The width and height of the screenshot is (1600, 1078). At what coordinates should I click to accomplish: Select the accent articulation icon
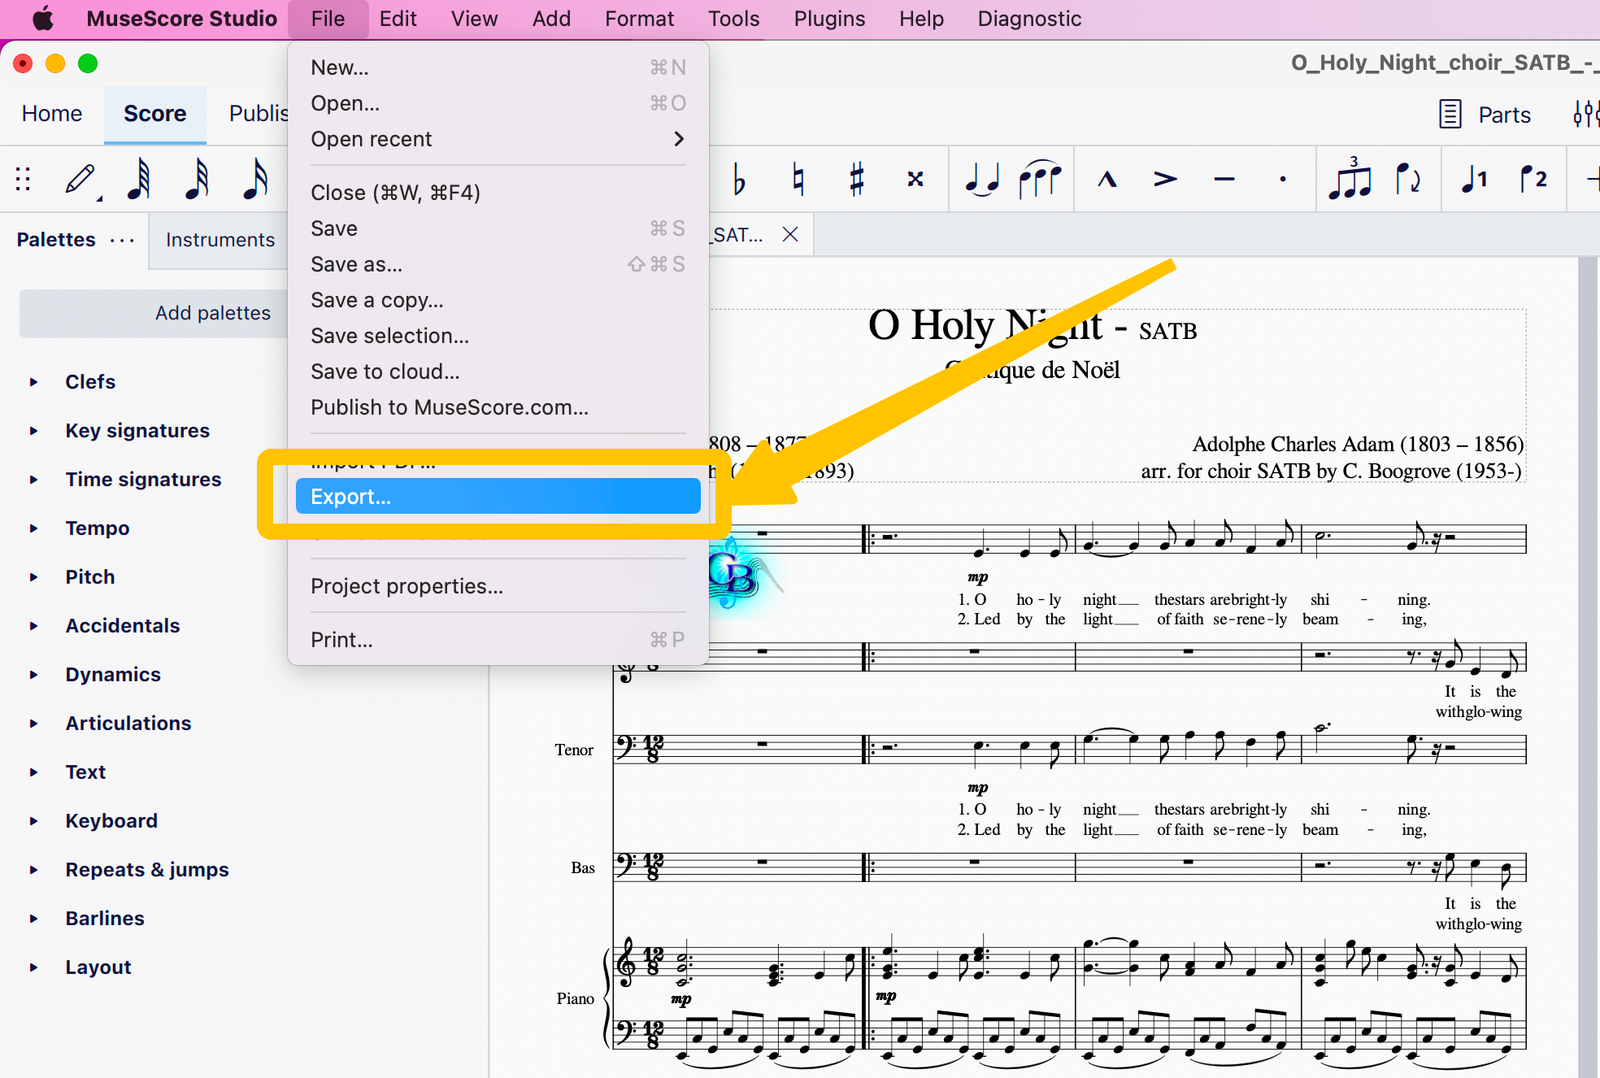pos(1163,179)
